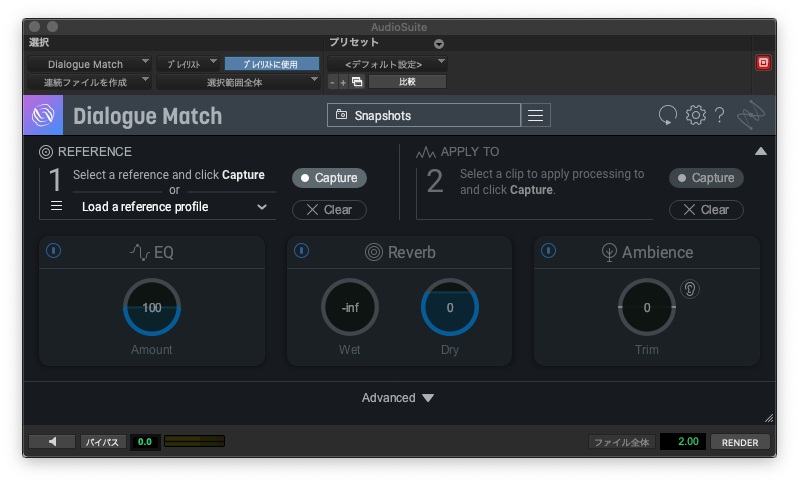Toggle the 比較 compare button

click(407, 82)
